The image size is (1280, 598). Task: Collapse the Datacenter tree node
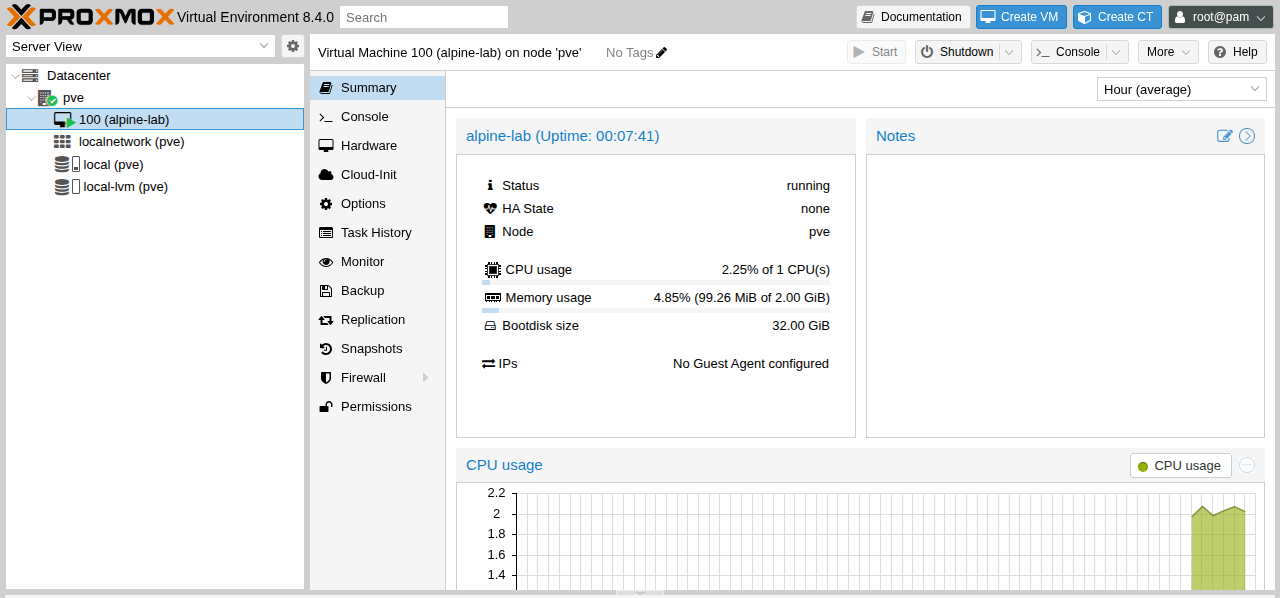point(13,76)
